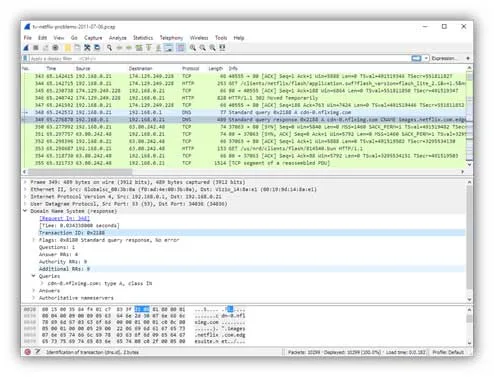494x377 pixels.
Task: Sort by the Length column header
Action: click(215, 68)
